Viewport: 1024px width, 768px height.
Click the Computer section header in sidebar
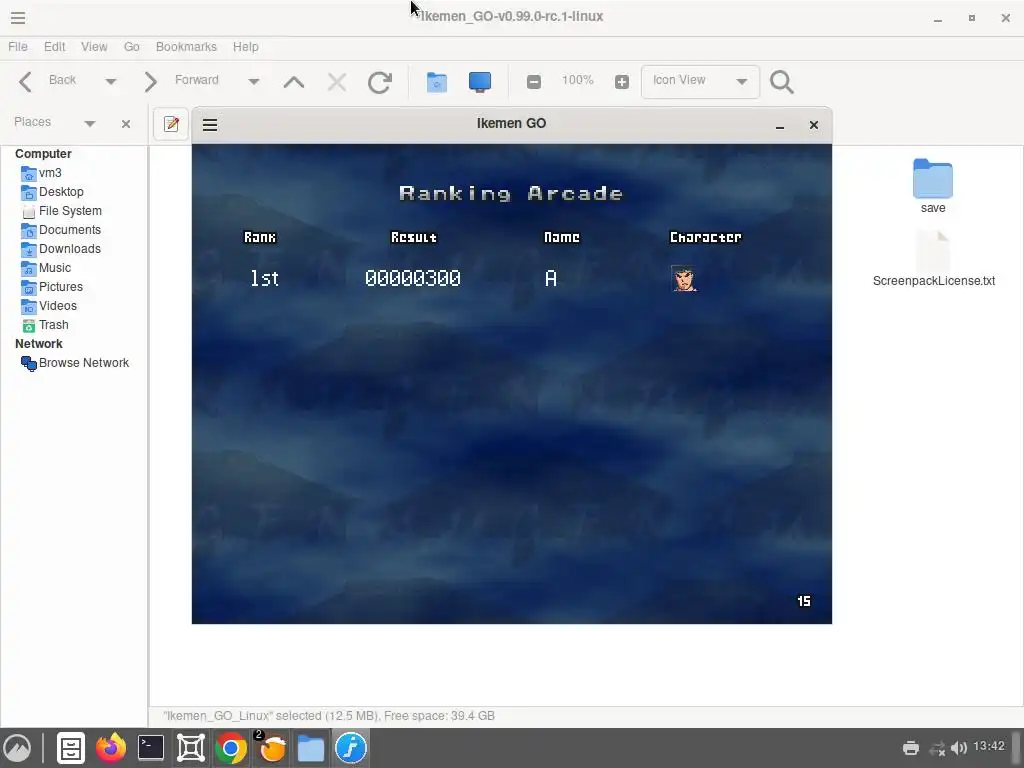[x=43, y=154]
